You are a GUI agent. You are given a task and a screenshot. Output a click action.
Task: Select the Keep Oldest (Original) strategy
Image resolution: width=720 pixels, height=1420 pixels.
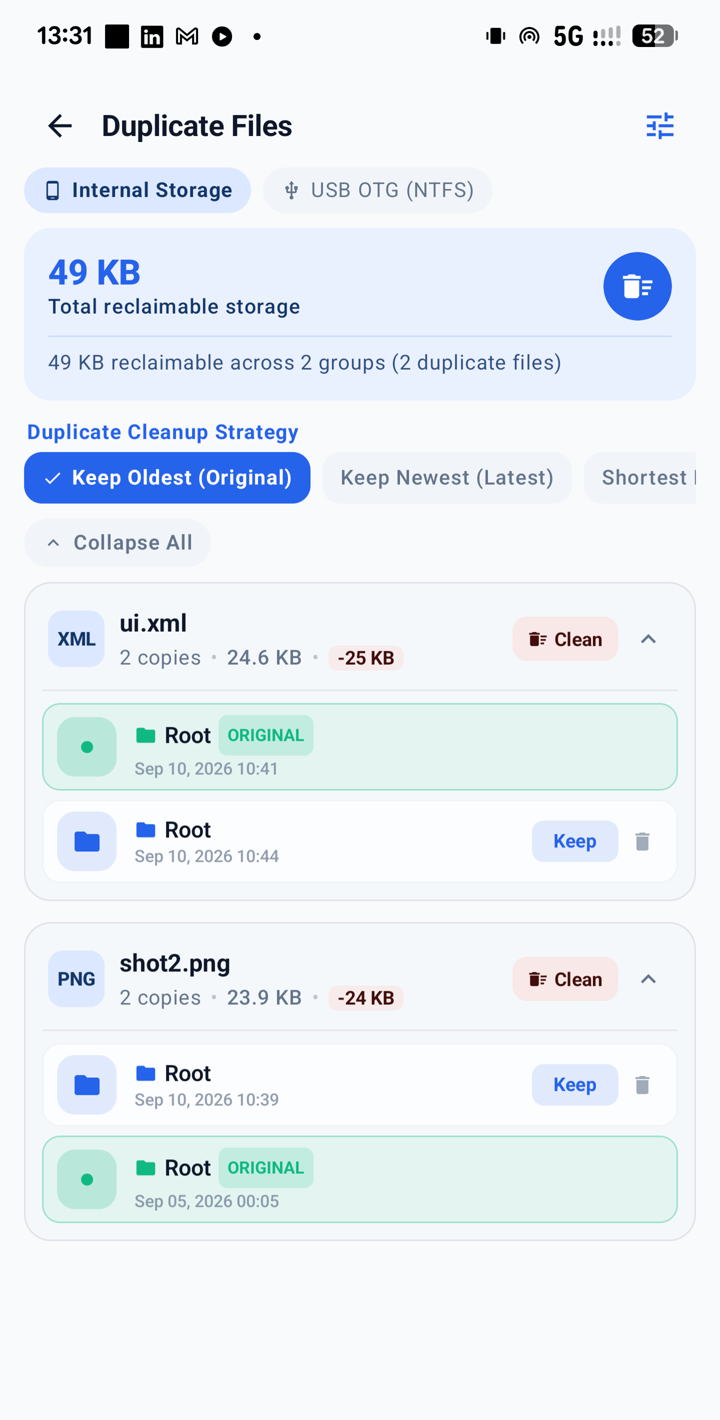click(167, 478)
